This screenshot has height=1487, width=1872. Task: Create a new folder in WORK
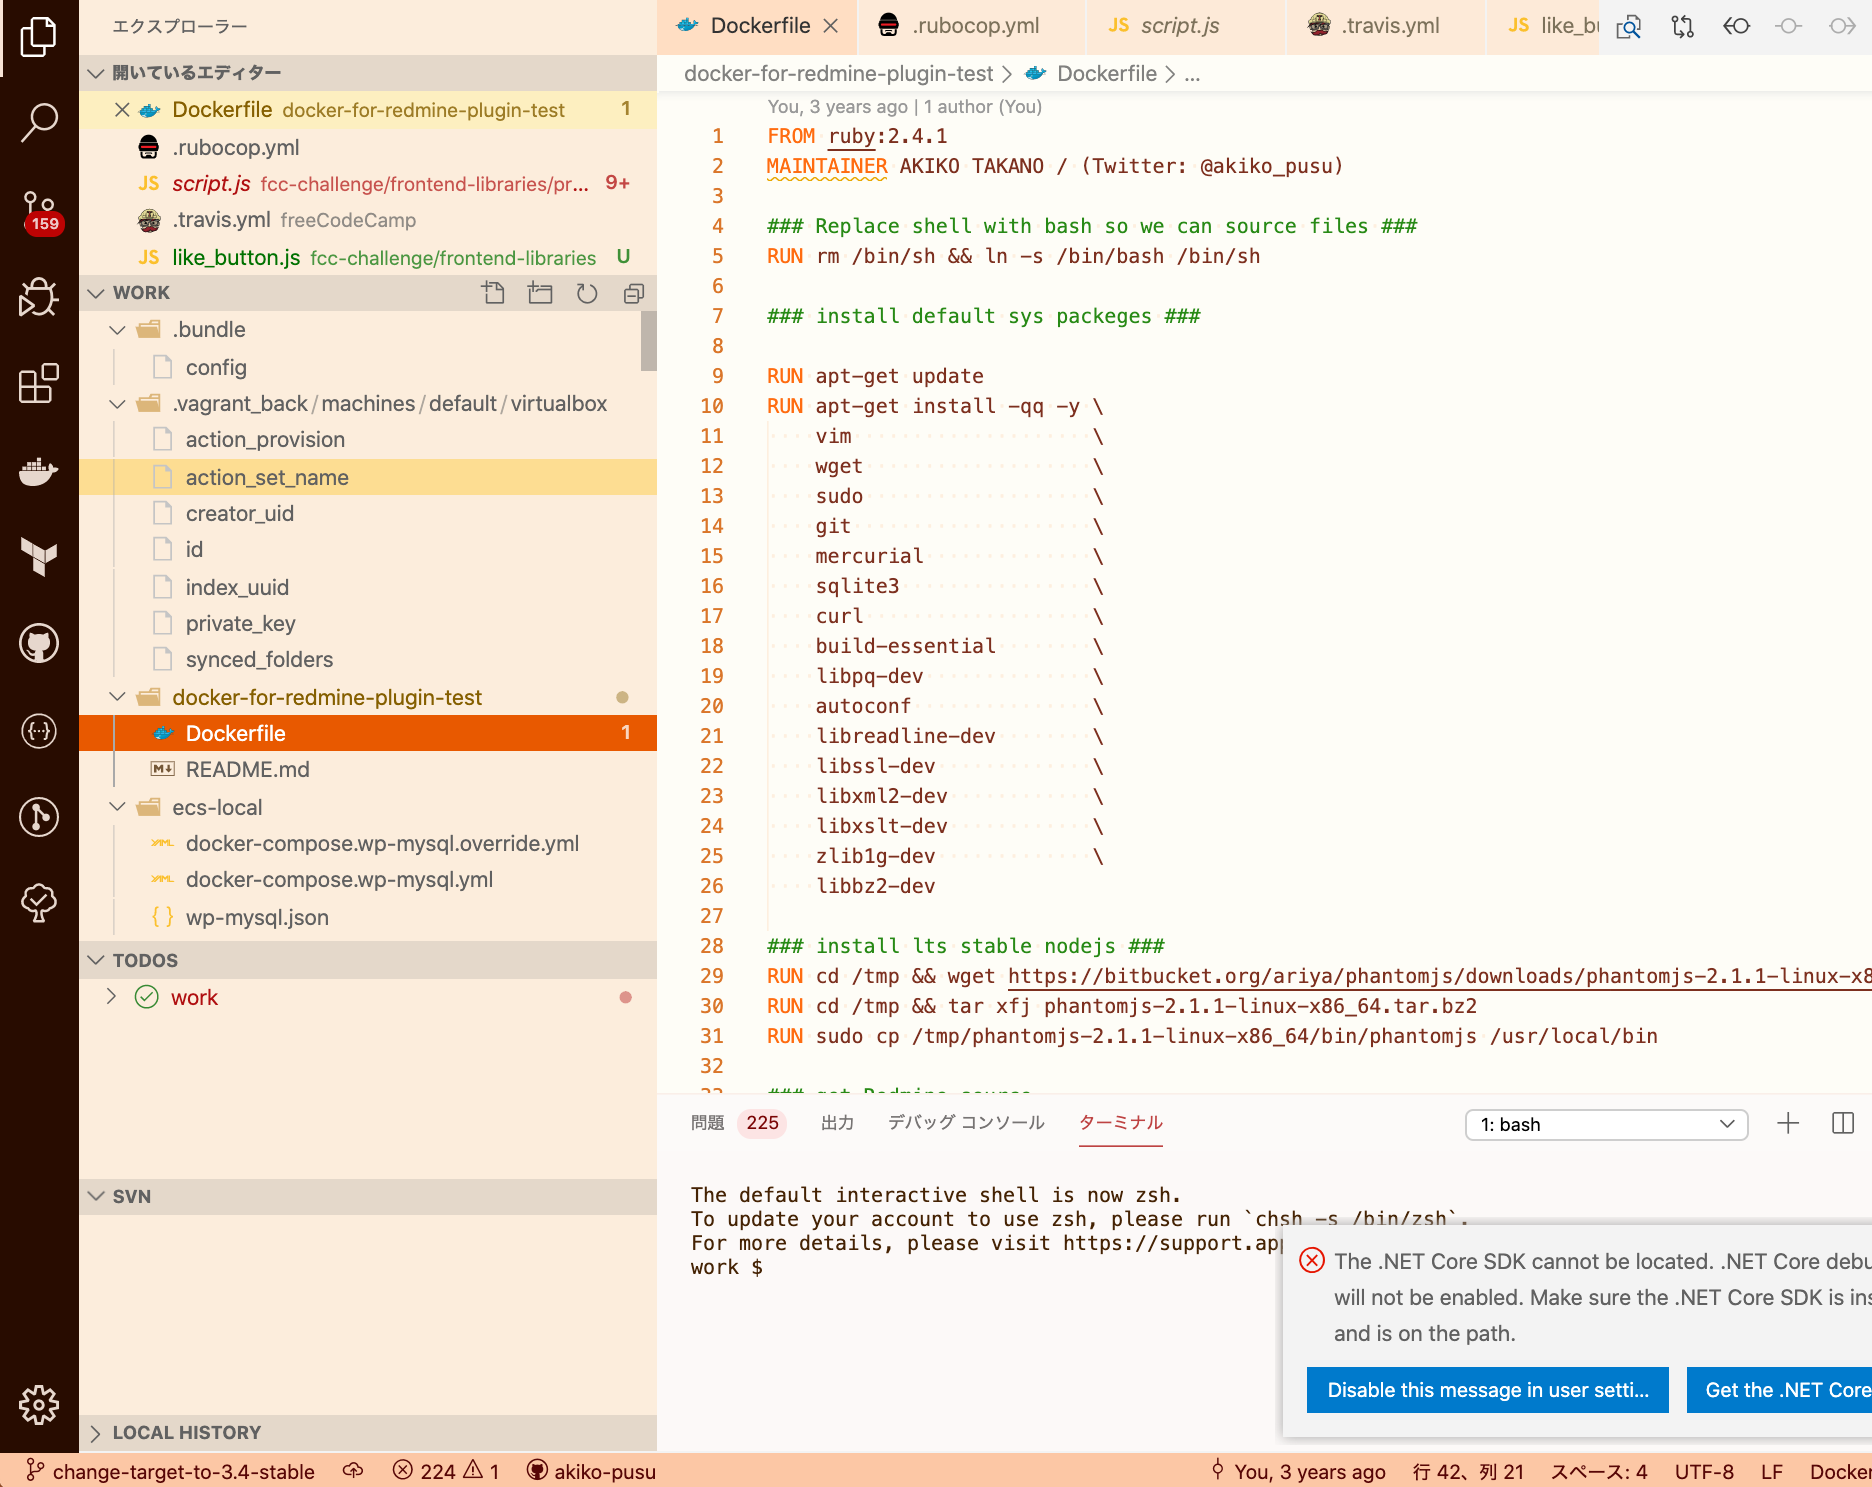[x=540, y=293]
